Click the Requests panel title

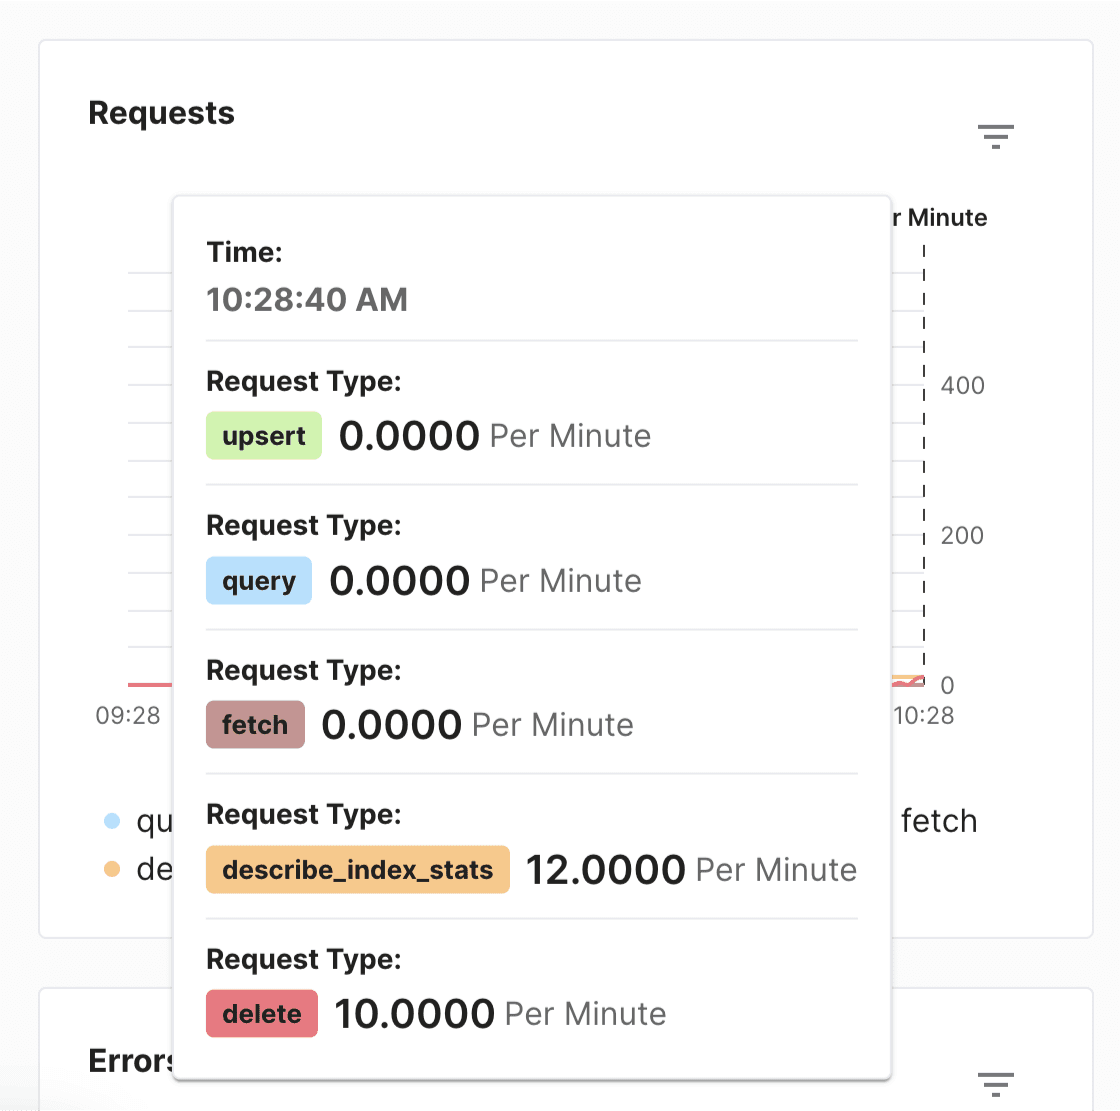(161, 113)
